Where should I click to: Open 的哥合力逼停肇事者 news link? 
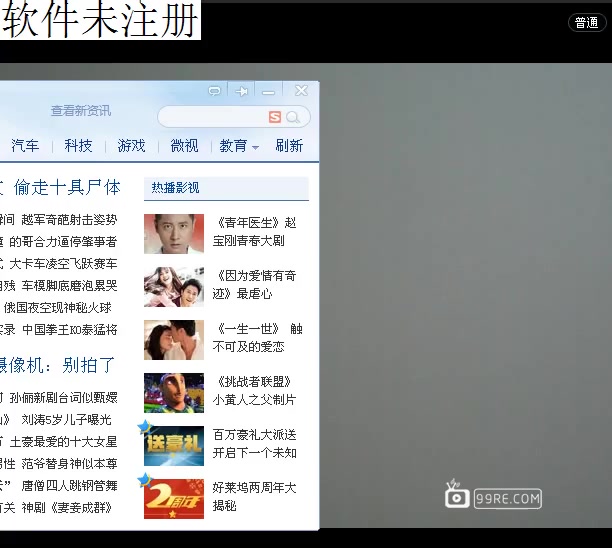63,242
